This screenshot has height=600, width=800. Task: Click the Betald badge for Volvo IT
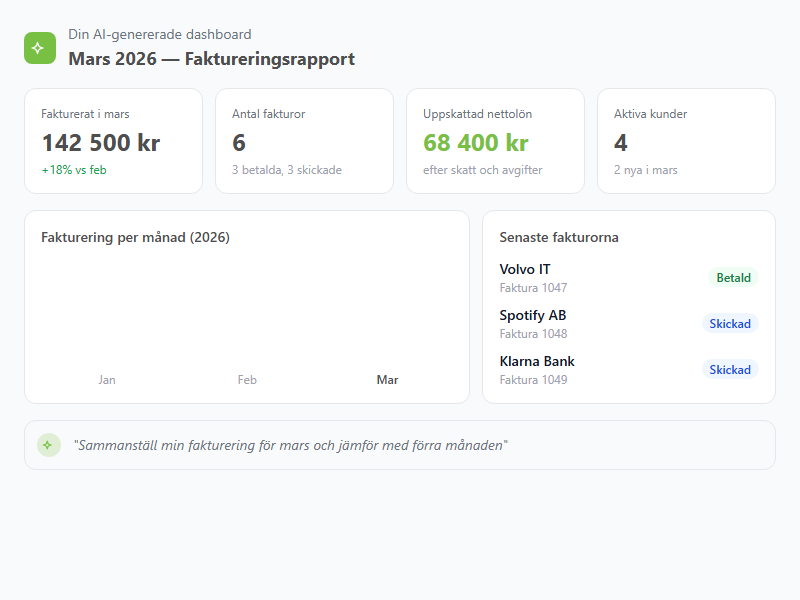732,277
